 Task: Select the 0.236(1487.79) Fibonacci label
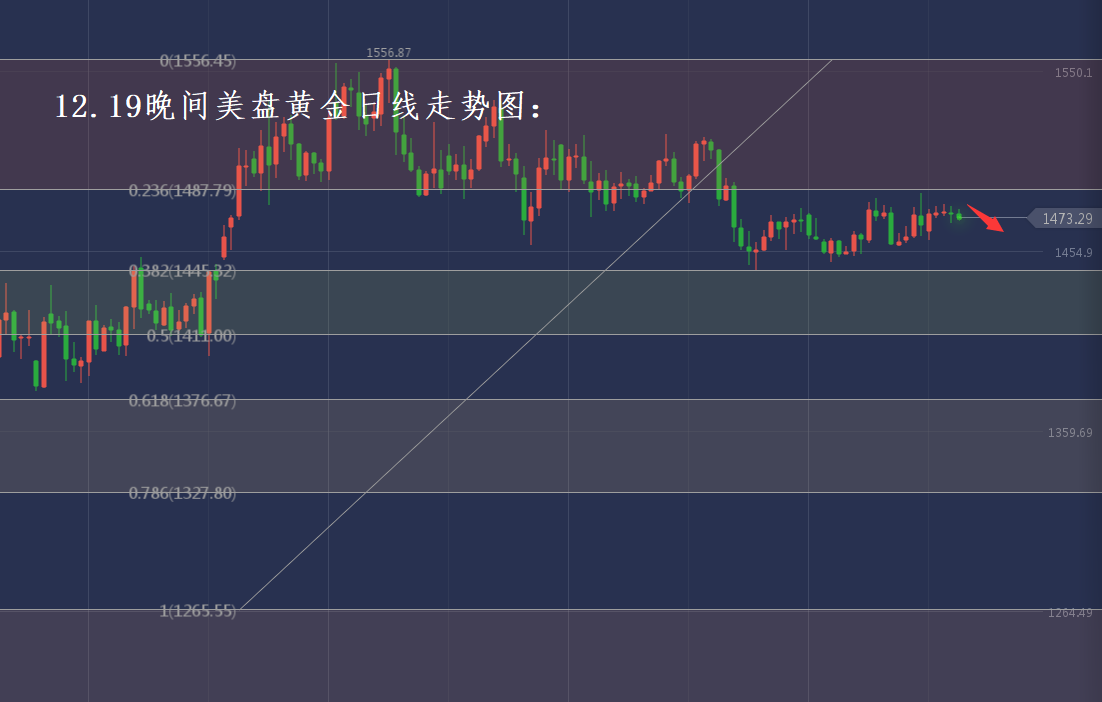[x=182, y=190]
